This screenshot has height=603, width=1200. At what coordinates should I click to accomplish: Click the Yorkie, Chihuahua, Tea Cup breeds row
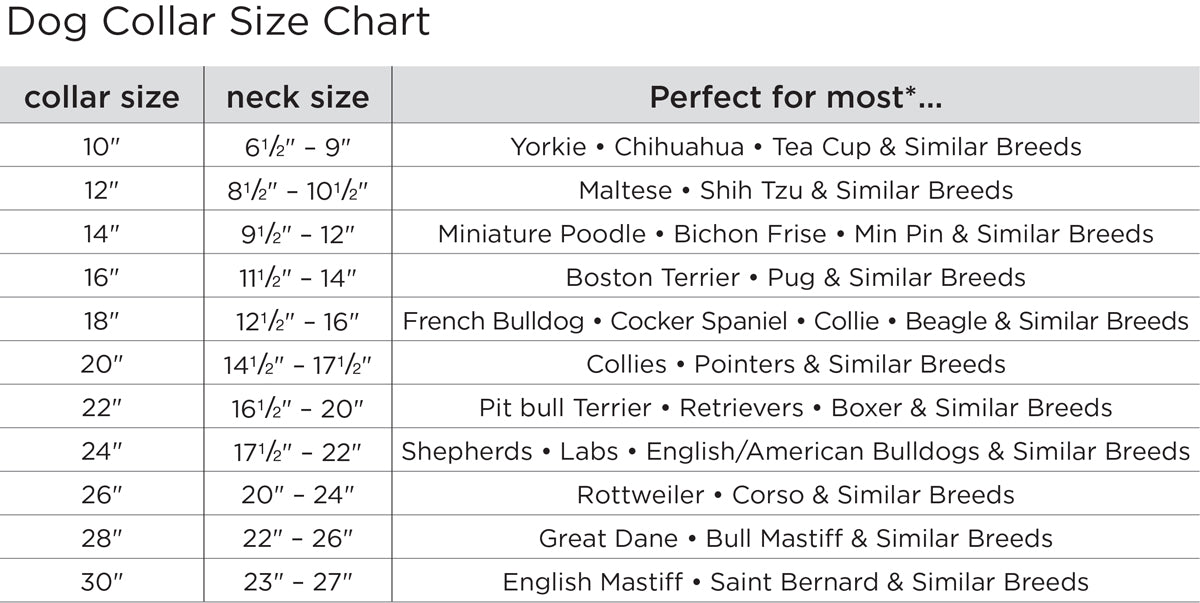[x=796, y=147]
